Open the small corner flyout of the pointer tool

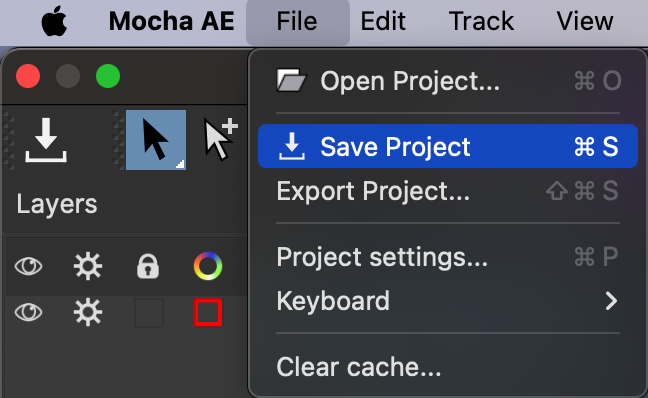[x=180, y=164]
